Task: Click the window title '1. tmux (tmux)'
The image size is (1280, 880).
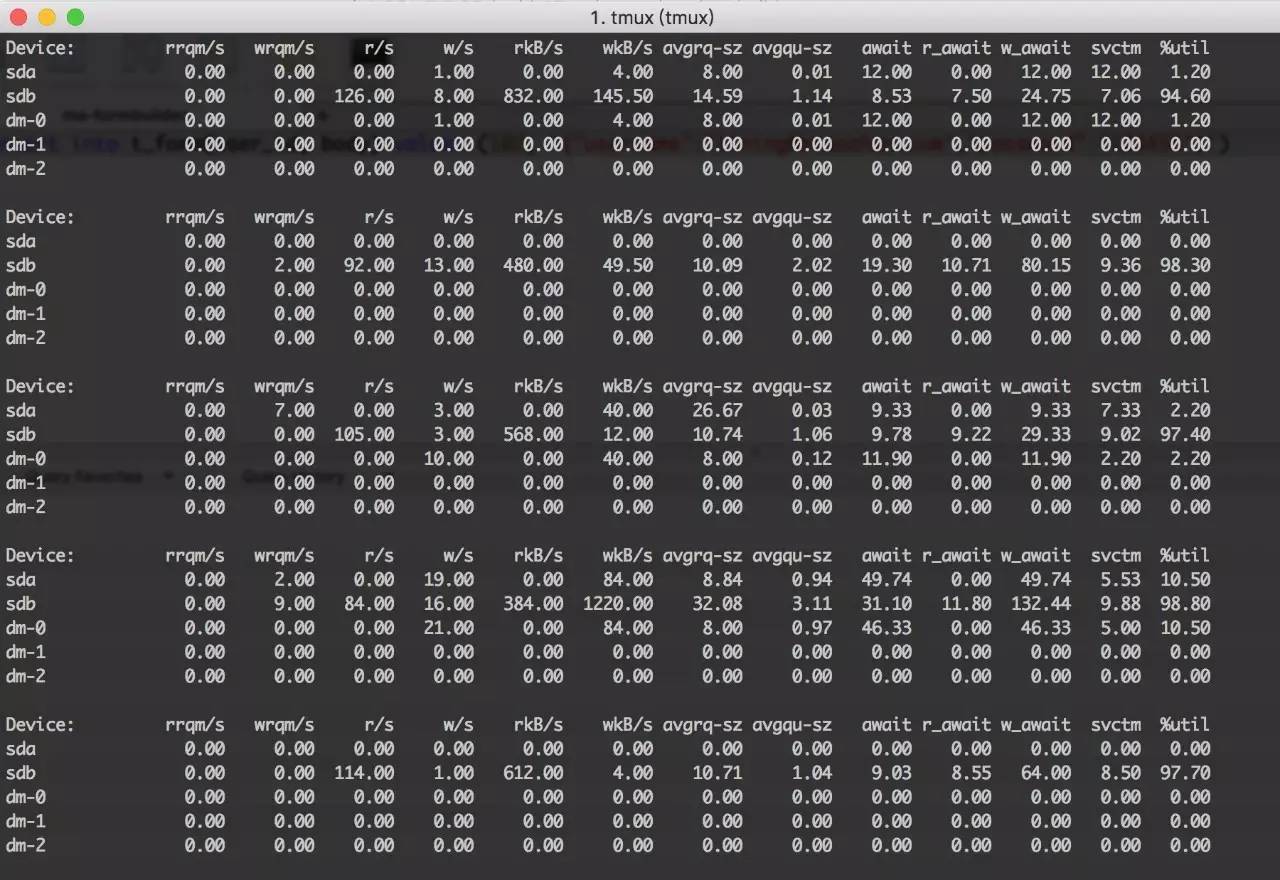Action: click(652, 17)
